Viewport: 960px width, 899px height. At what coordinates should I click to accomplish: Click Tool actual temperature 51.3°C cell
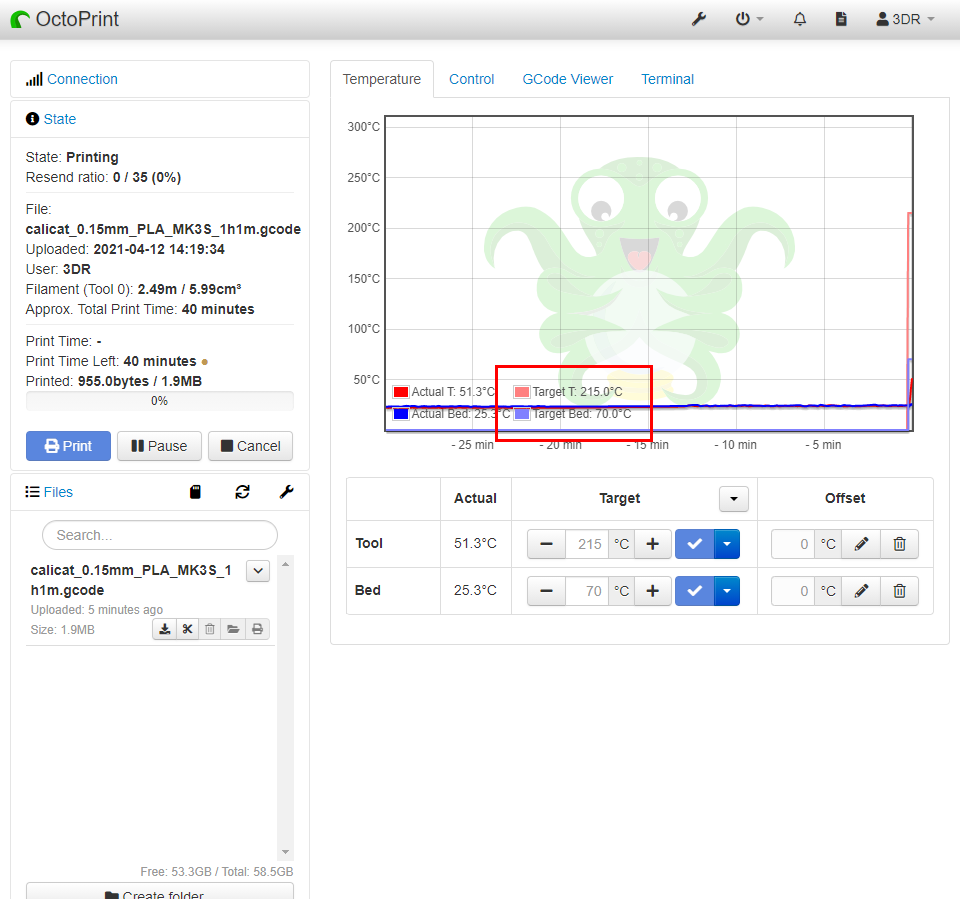[475, 543]
